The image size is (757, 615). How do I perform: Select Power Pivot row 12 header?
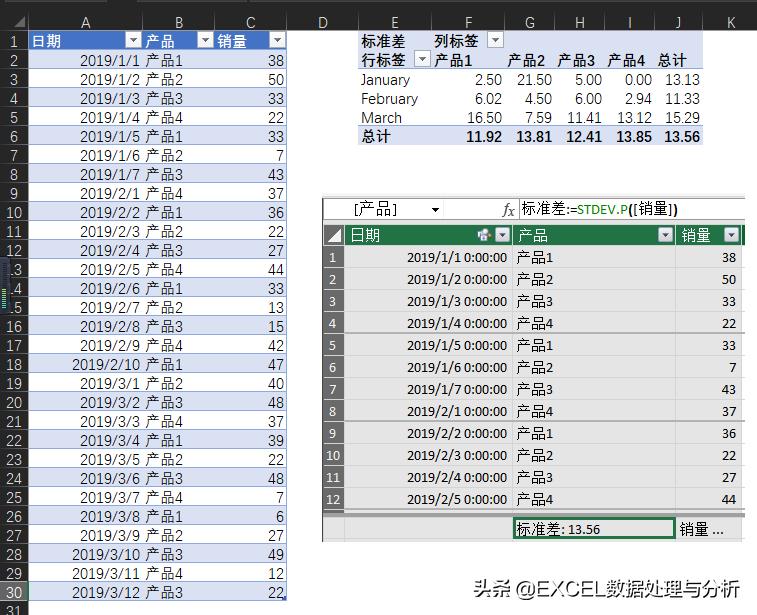coord(333,499)
